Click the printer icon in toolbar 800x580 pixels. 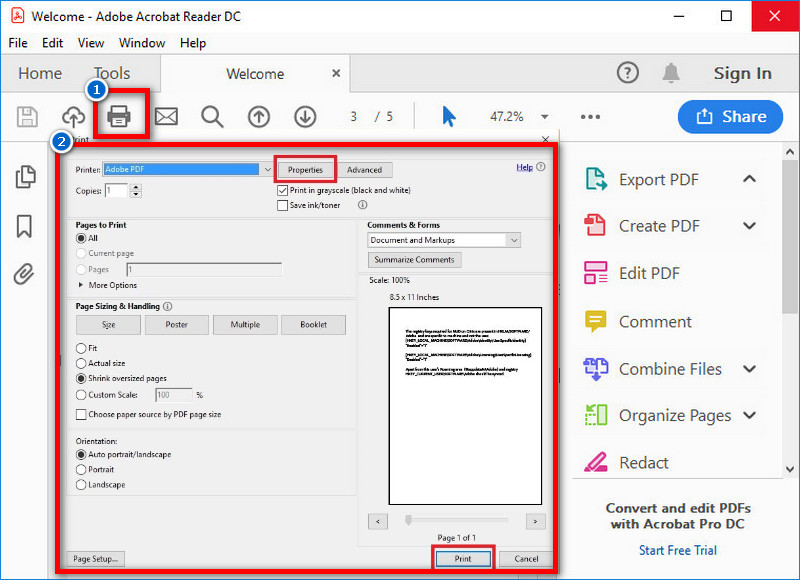(x=119, y=116)
